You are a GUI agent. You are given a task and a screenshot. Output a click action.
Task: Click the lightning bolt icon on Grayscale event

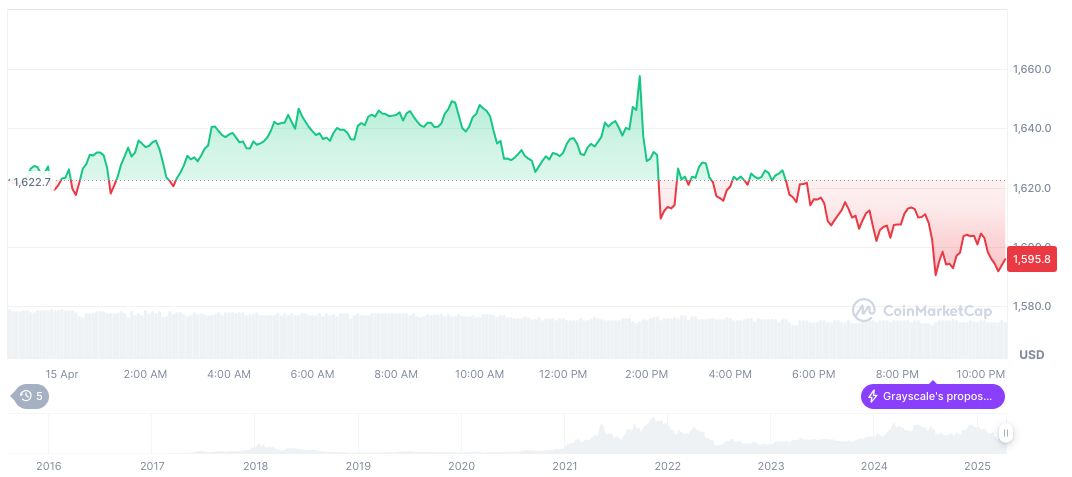873,397
